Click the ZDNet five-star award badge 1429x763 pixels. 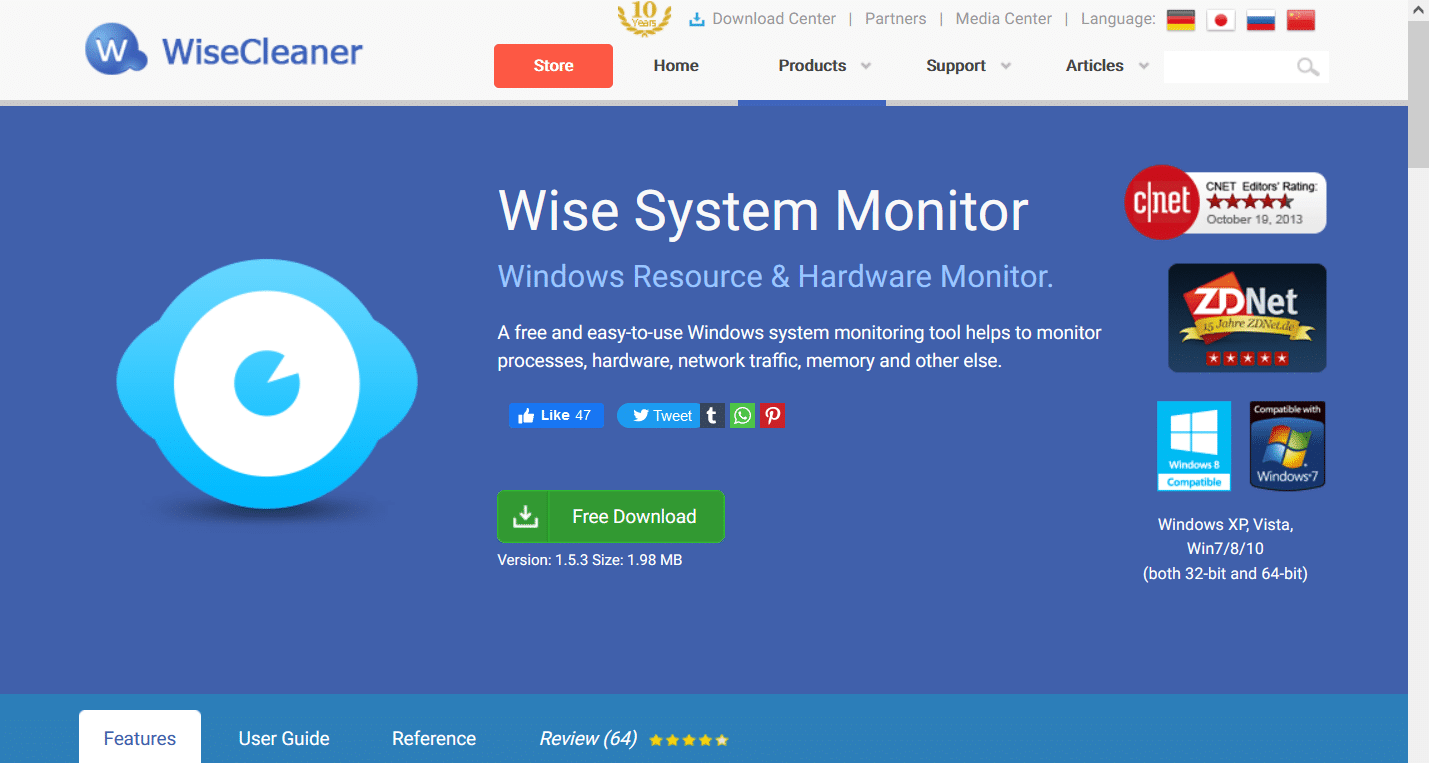pyautogui.click(x=1247, y=318)
